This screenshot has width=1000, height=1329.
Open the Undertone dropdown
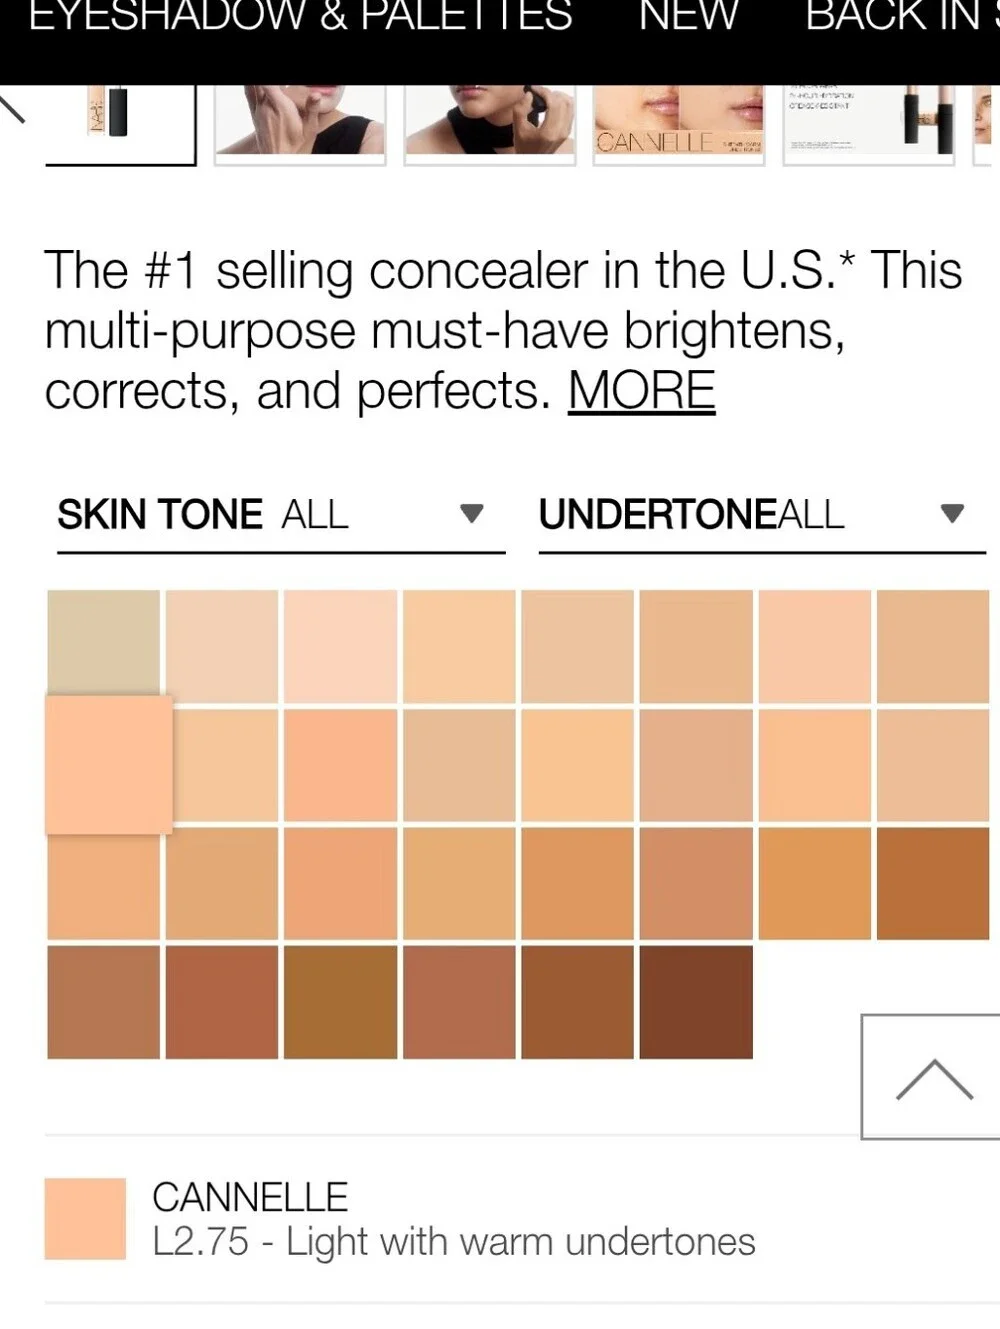(762, 516)
